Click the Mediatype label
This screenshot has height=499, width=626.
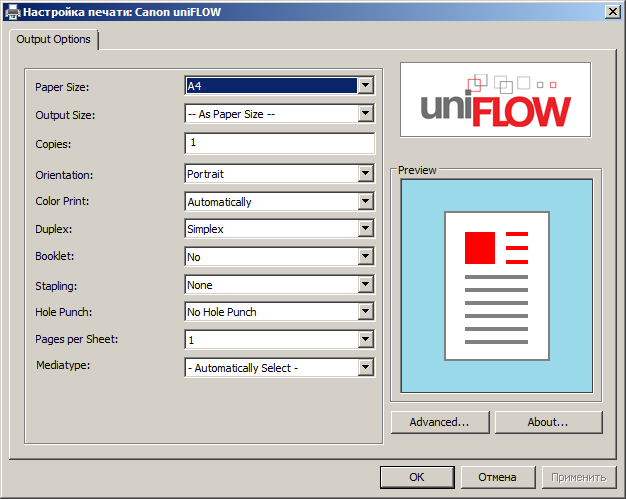click(x=63, y=365)
